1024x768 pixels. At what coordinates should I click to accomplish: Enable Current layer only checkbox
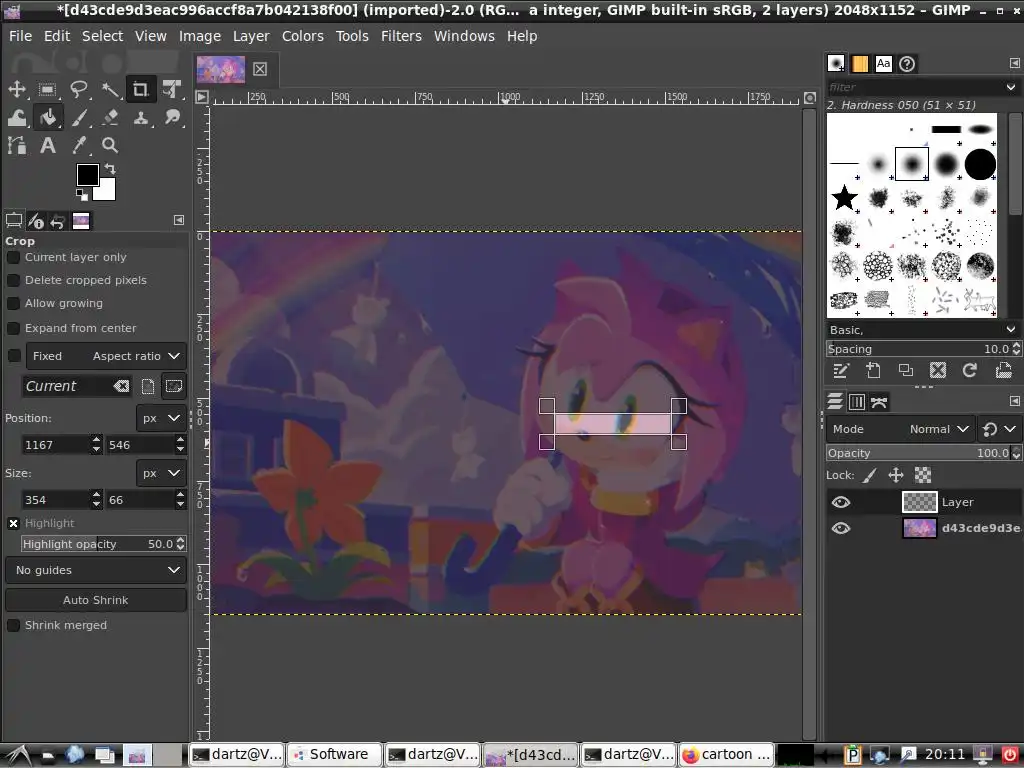[13, 257]
